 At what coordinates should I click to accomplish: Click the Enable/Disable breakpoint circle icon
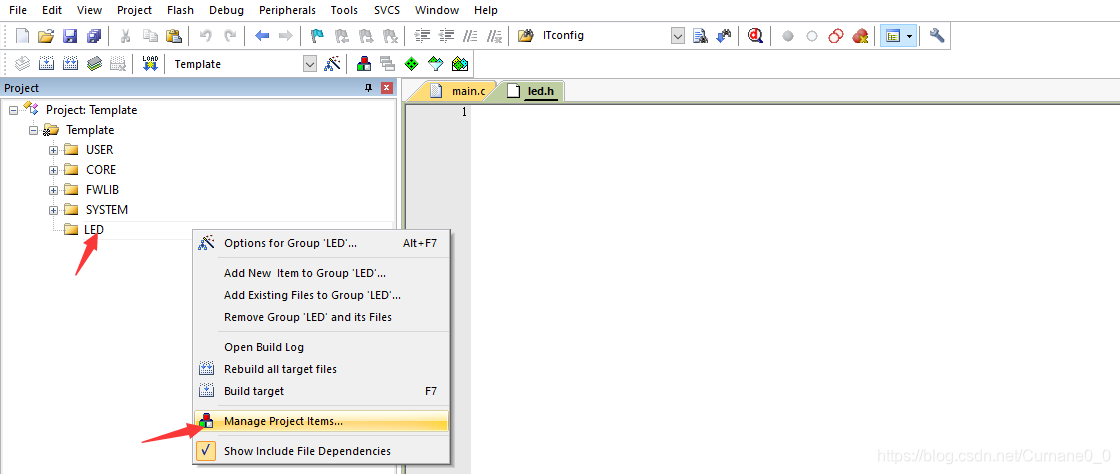coord(811,36)
